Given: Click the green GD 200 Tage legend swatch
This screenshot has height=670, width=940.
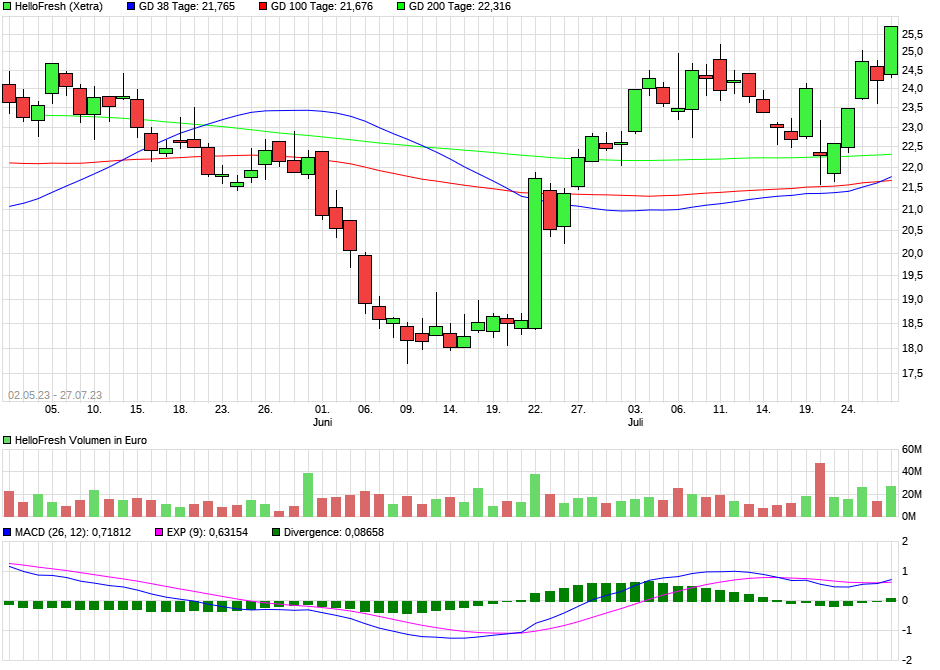Looking at the screenshot, I should [x=401, y=7].
